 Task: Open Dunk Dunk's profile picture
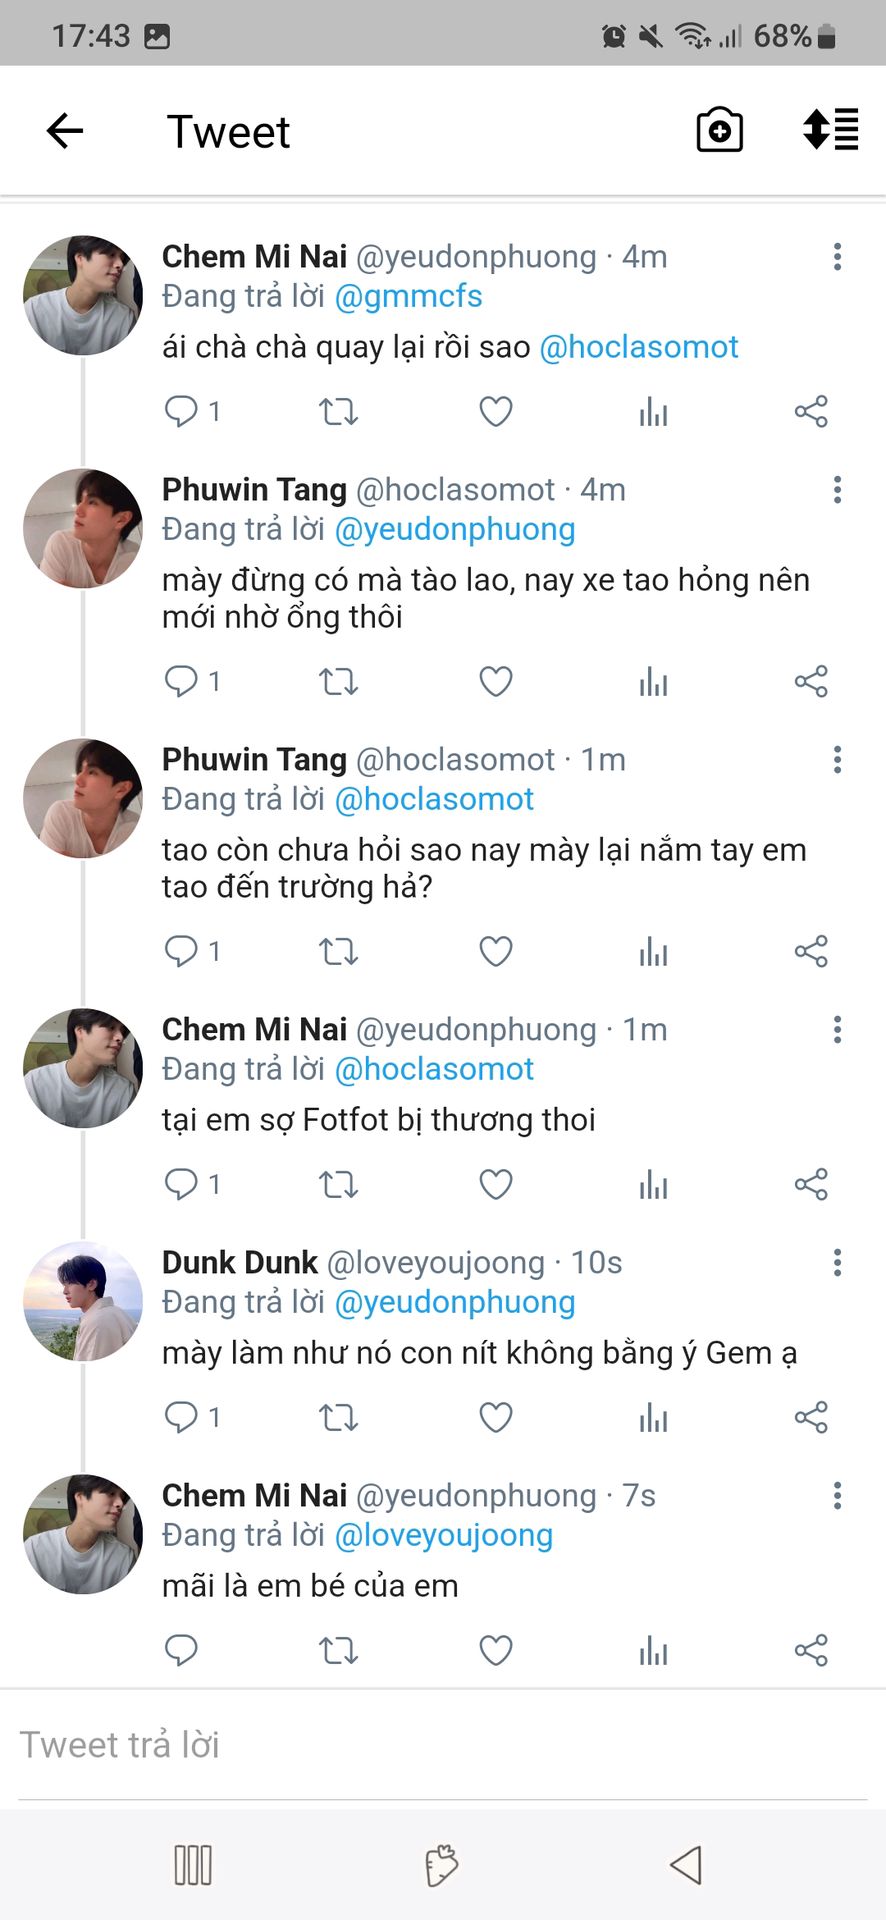tap(83, 1301)
